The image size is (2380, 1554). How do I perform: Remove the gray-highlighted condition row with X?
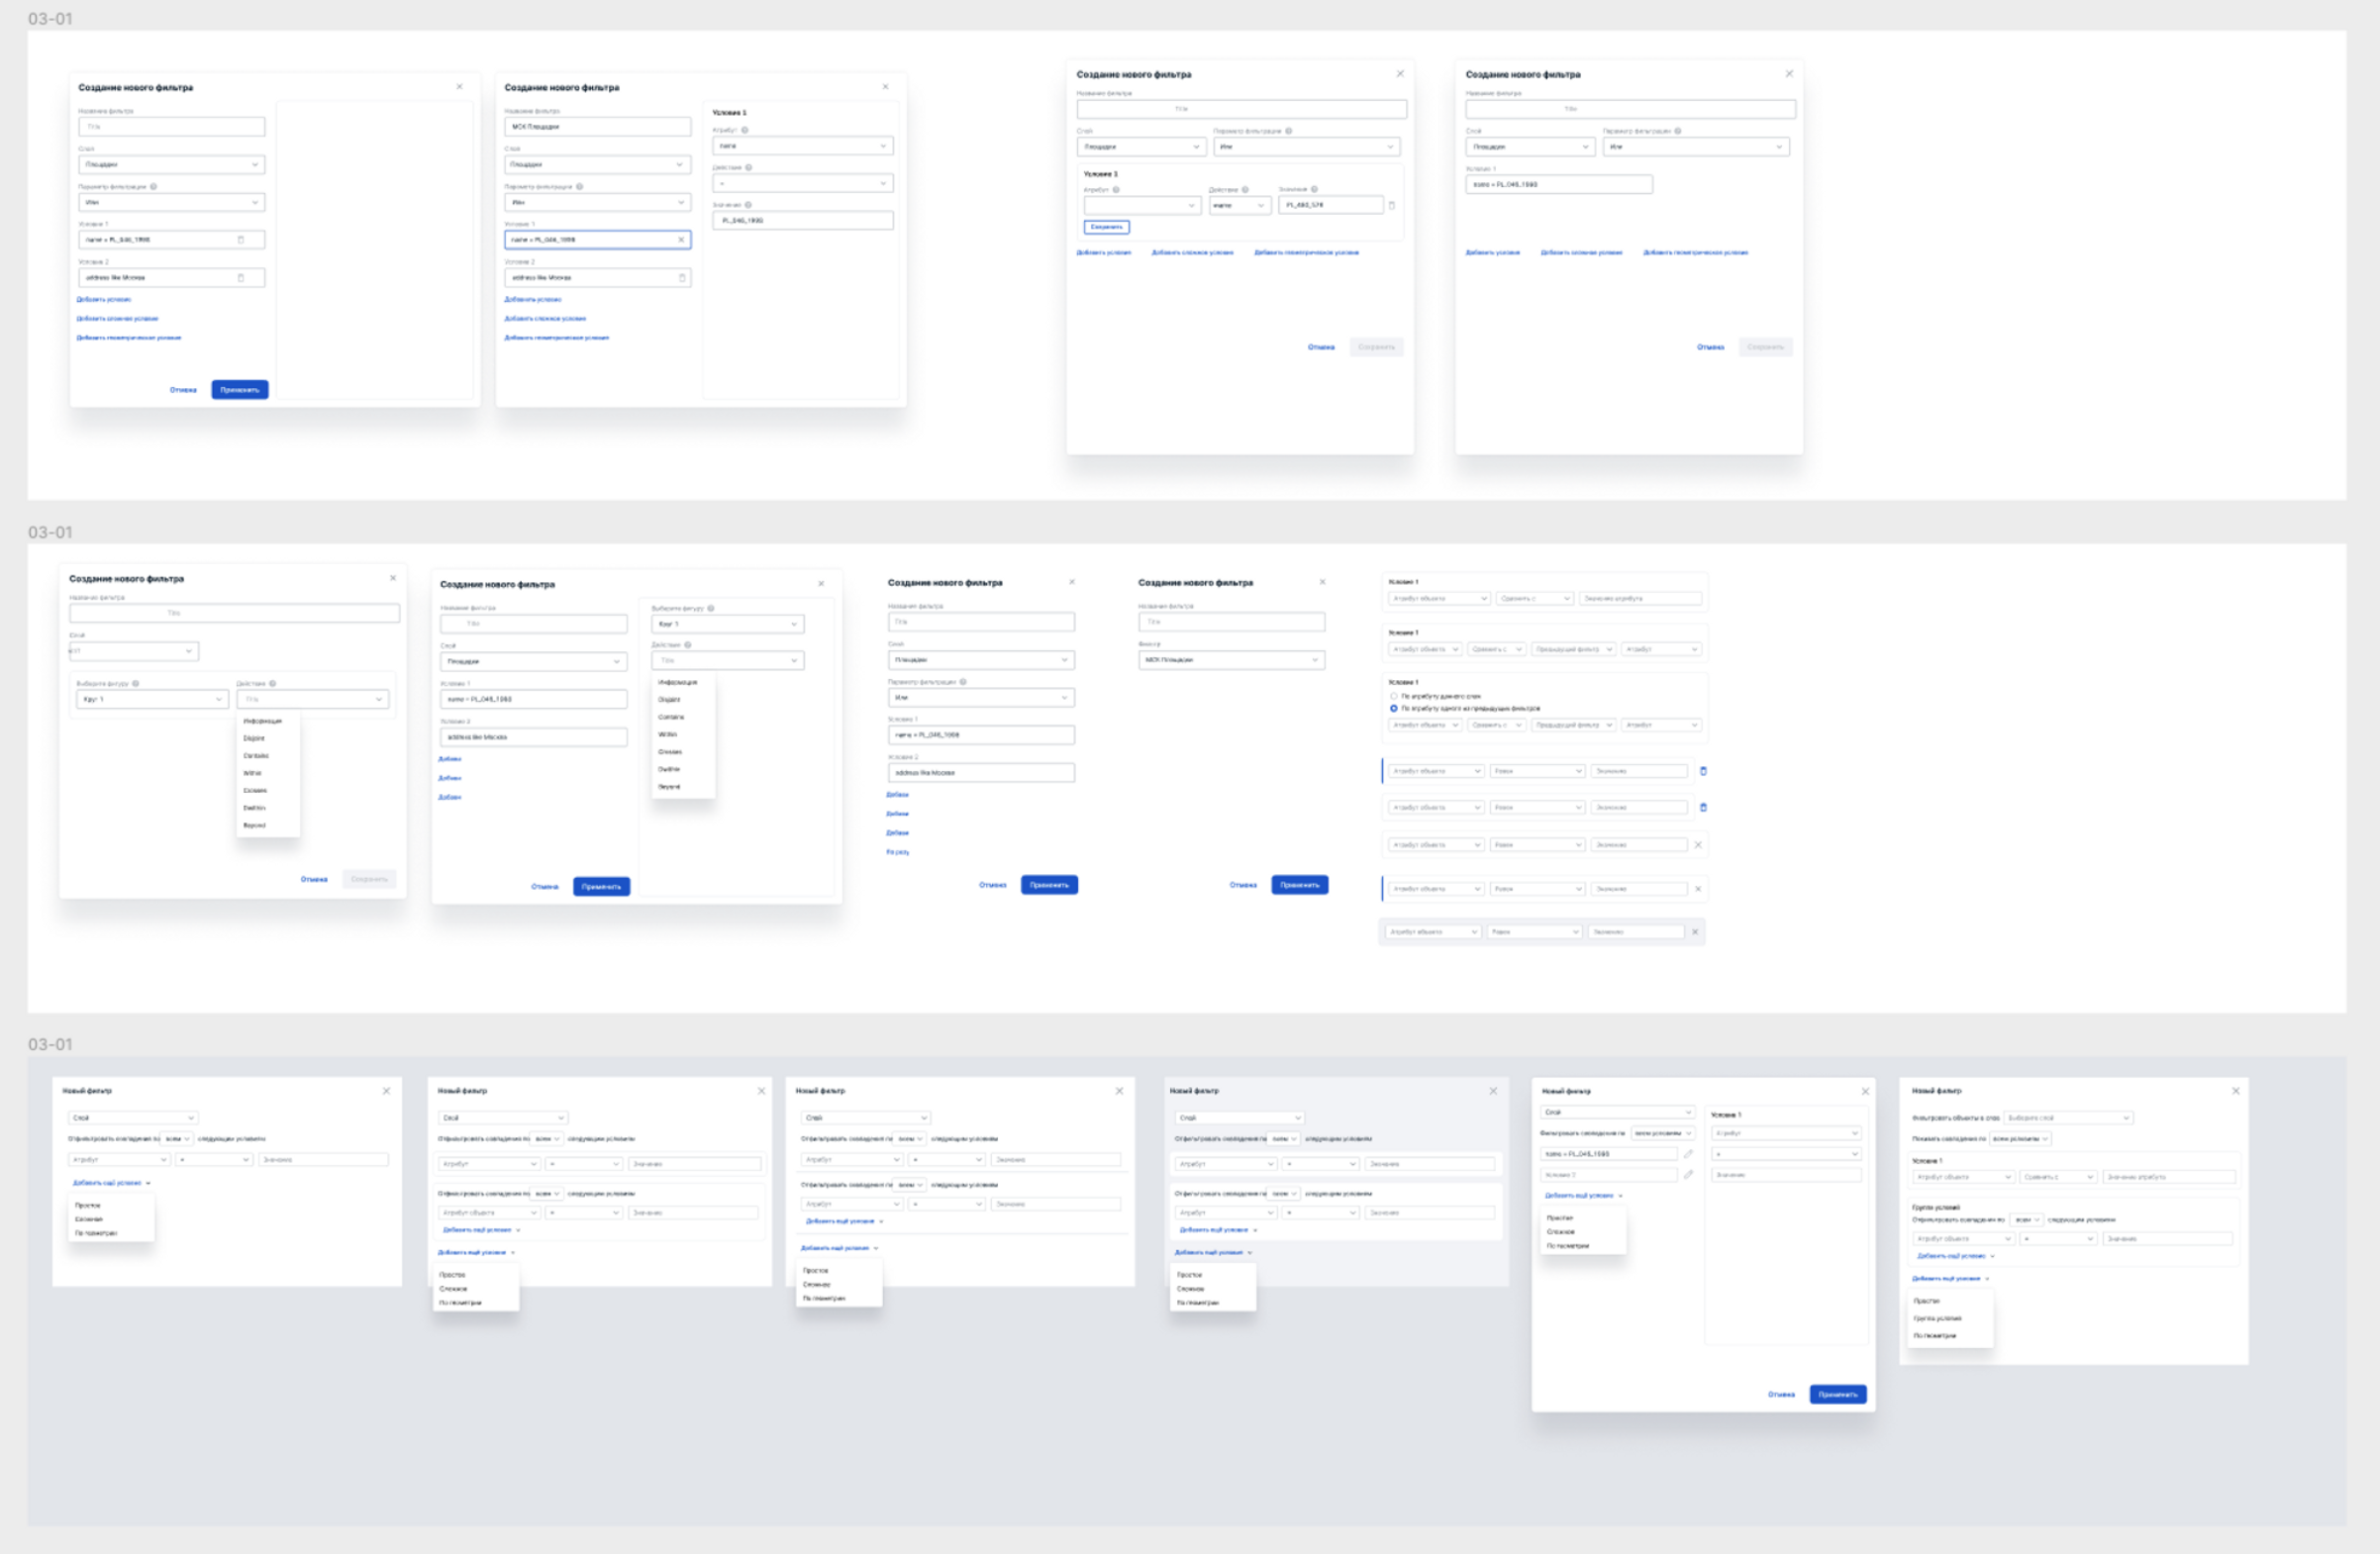coord(1694,932)
